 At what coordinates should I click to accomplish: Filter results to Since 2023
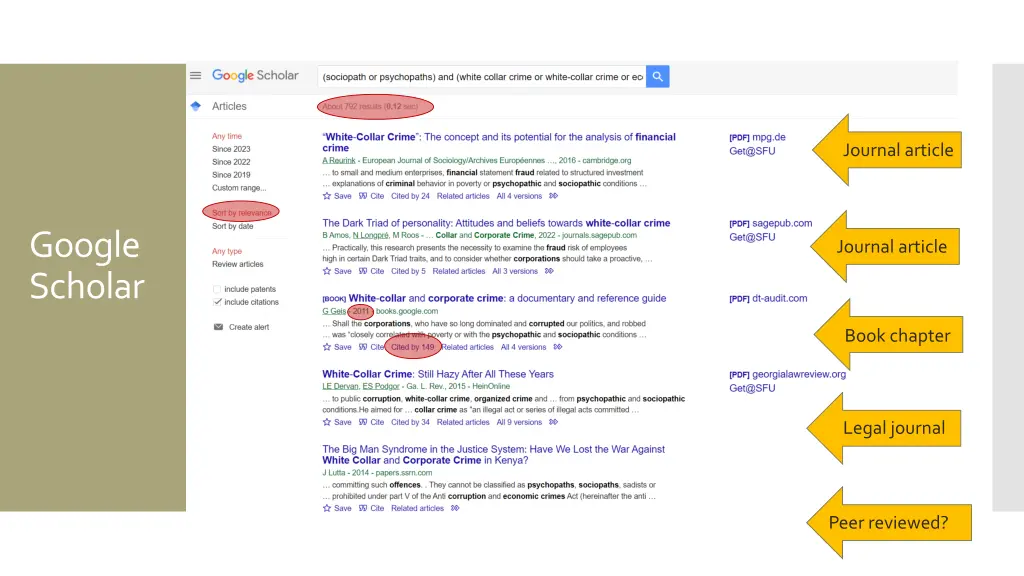(x=231, y=149)
